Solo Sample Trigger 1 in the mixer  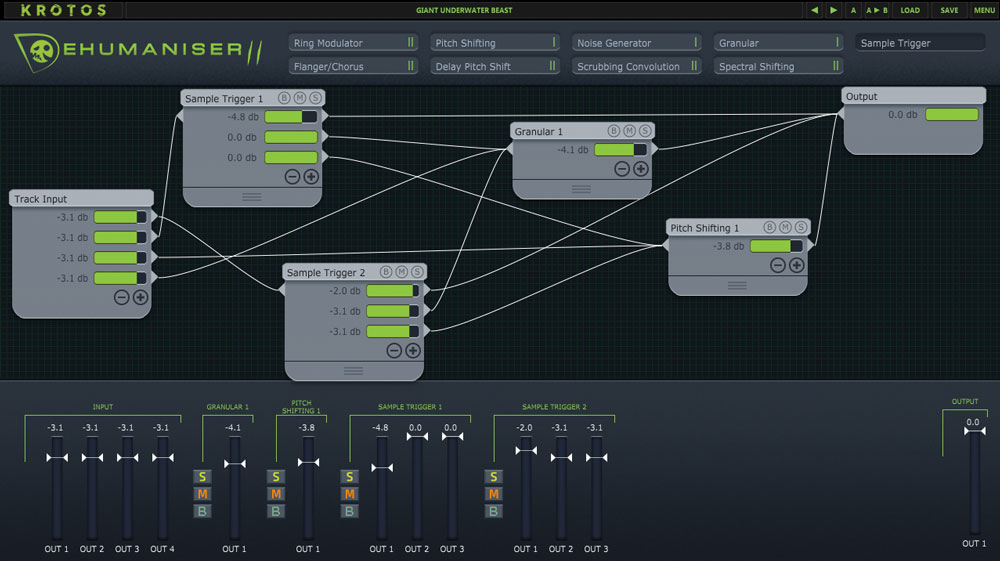tap(349, 477)
